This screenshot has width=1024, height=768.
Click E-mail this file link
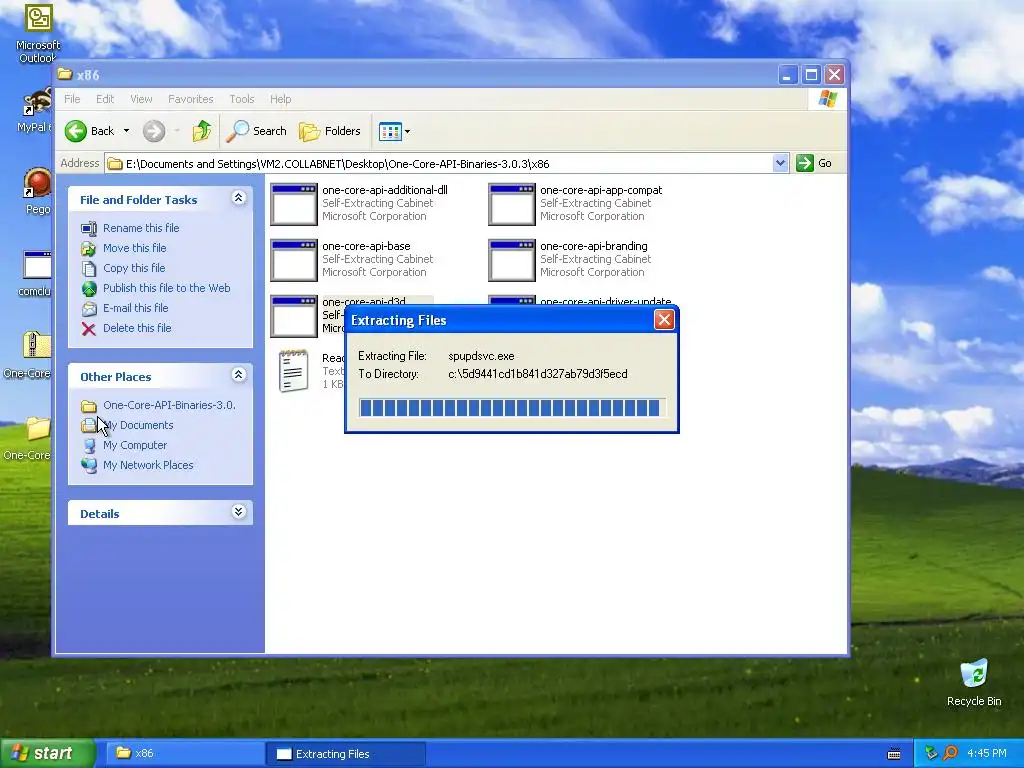pos(136,308)
